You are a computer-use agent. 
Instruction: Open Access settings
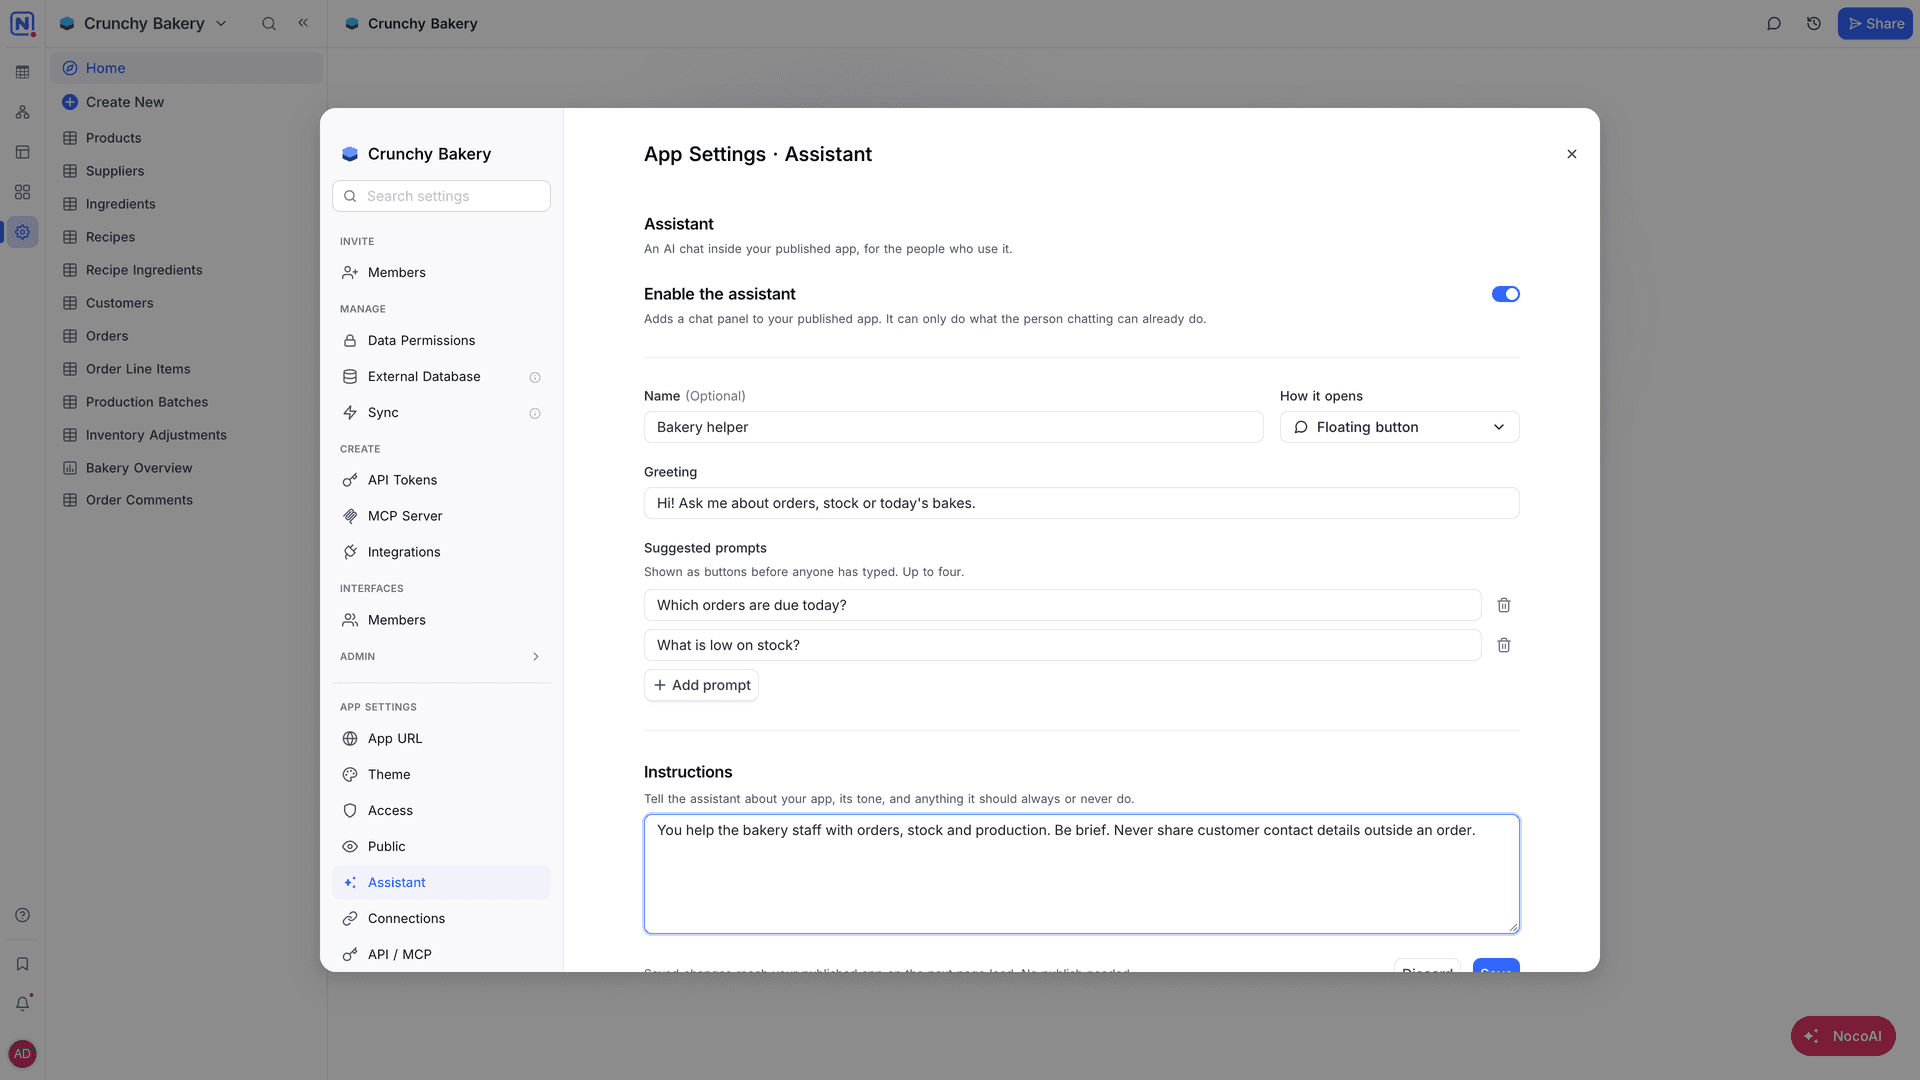point(441,810)
